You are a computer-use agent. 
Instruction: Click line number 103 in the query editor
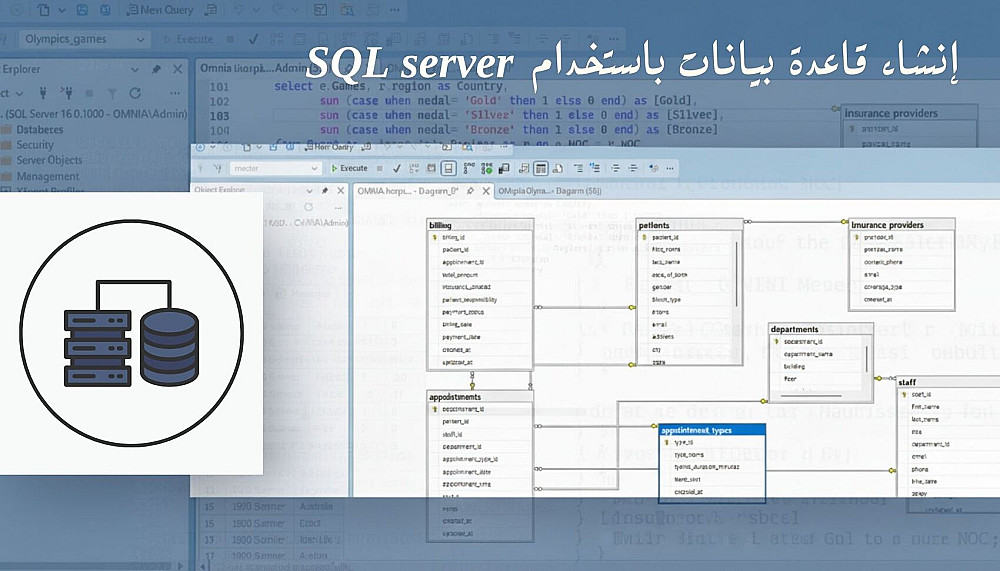click(219, 116)
